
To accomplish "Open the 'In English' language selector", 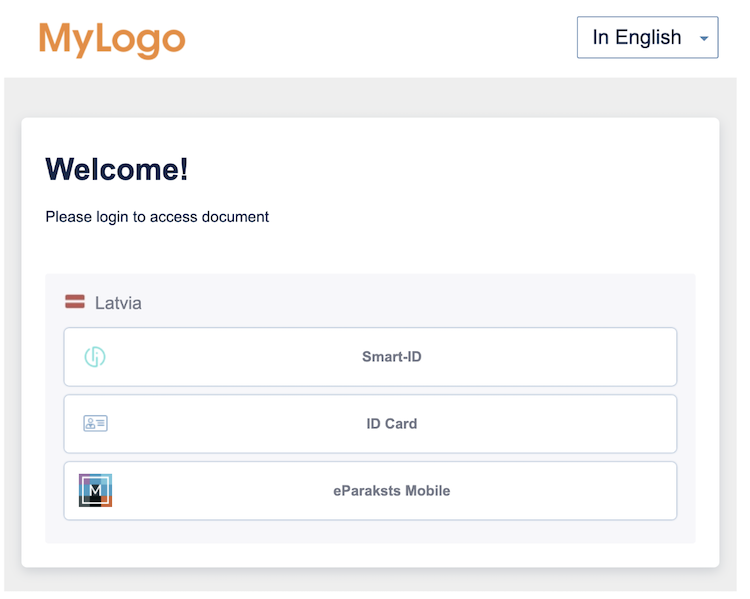I will coord(646,38).
